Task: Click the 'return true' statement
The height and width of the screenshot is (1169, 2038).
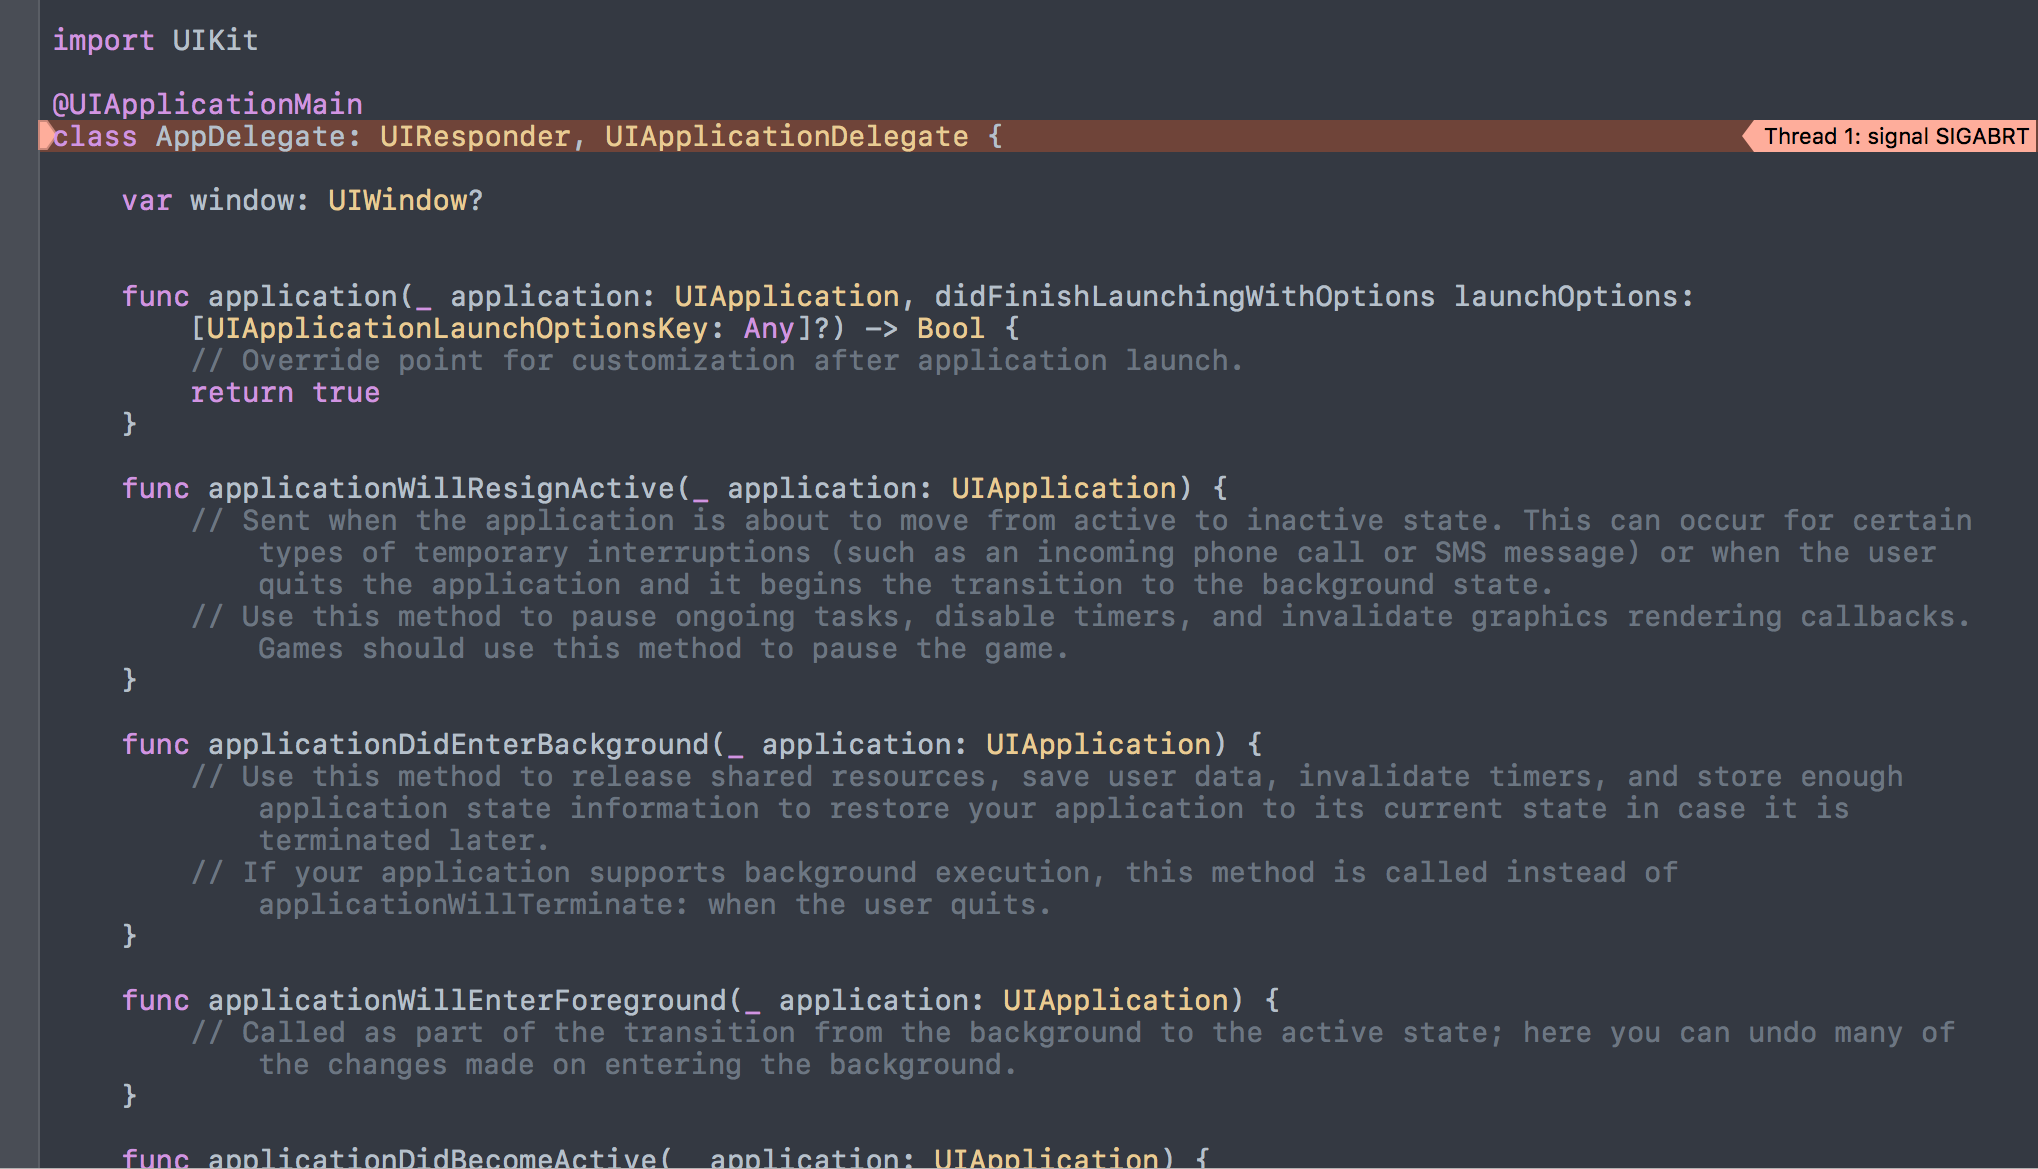Action: point(285,392)
